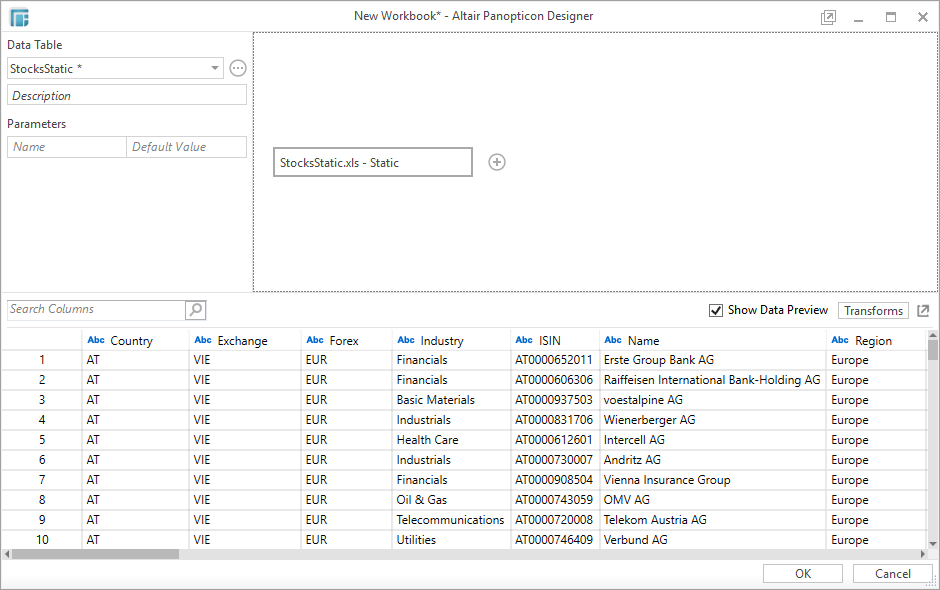Click the Abc type icon for Industry column
Image resolution: width=940 pixels, height=590 pixels.
(406, 340)
